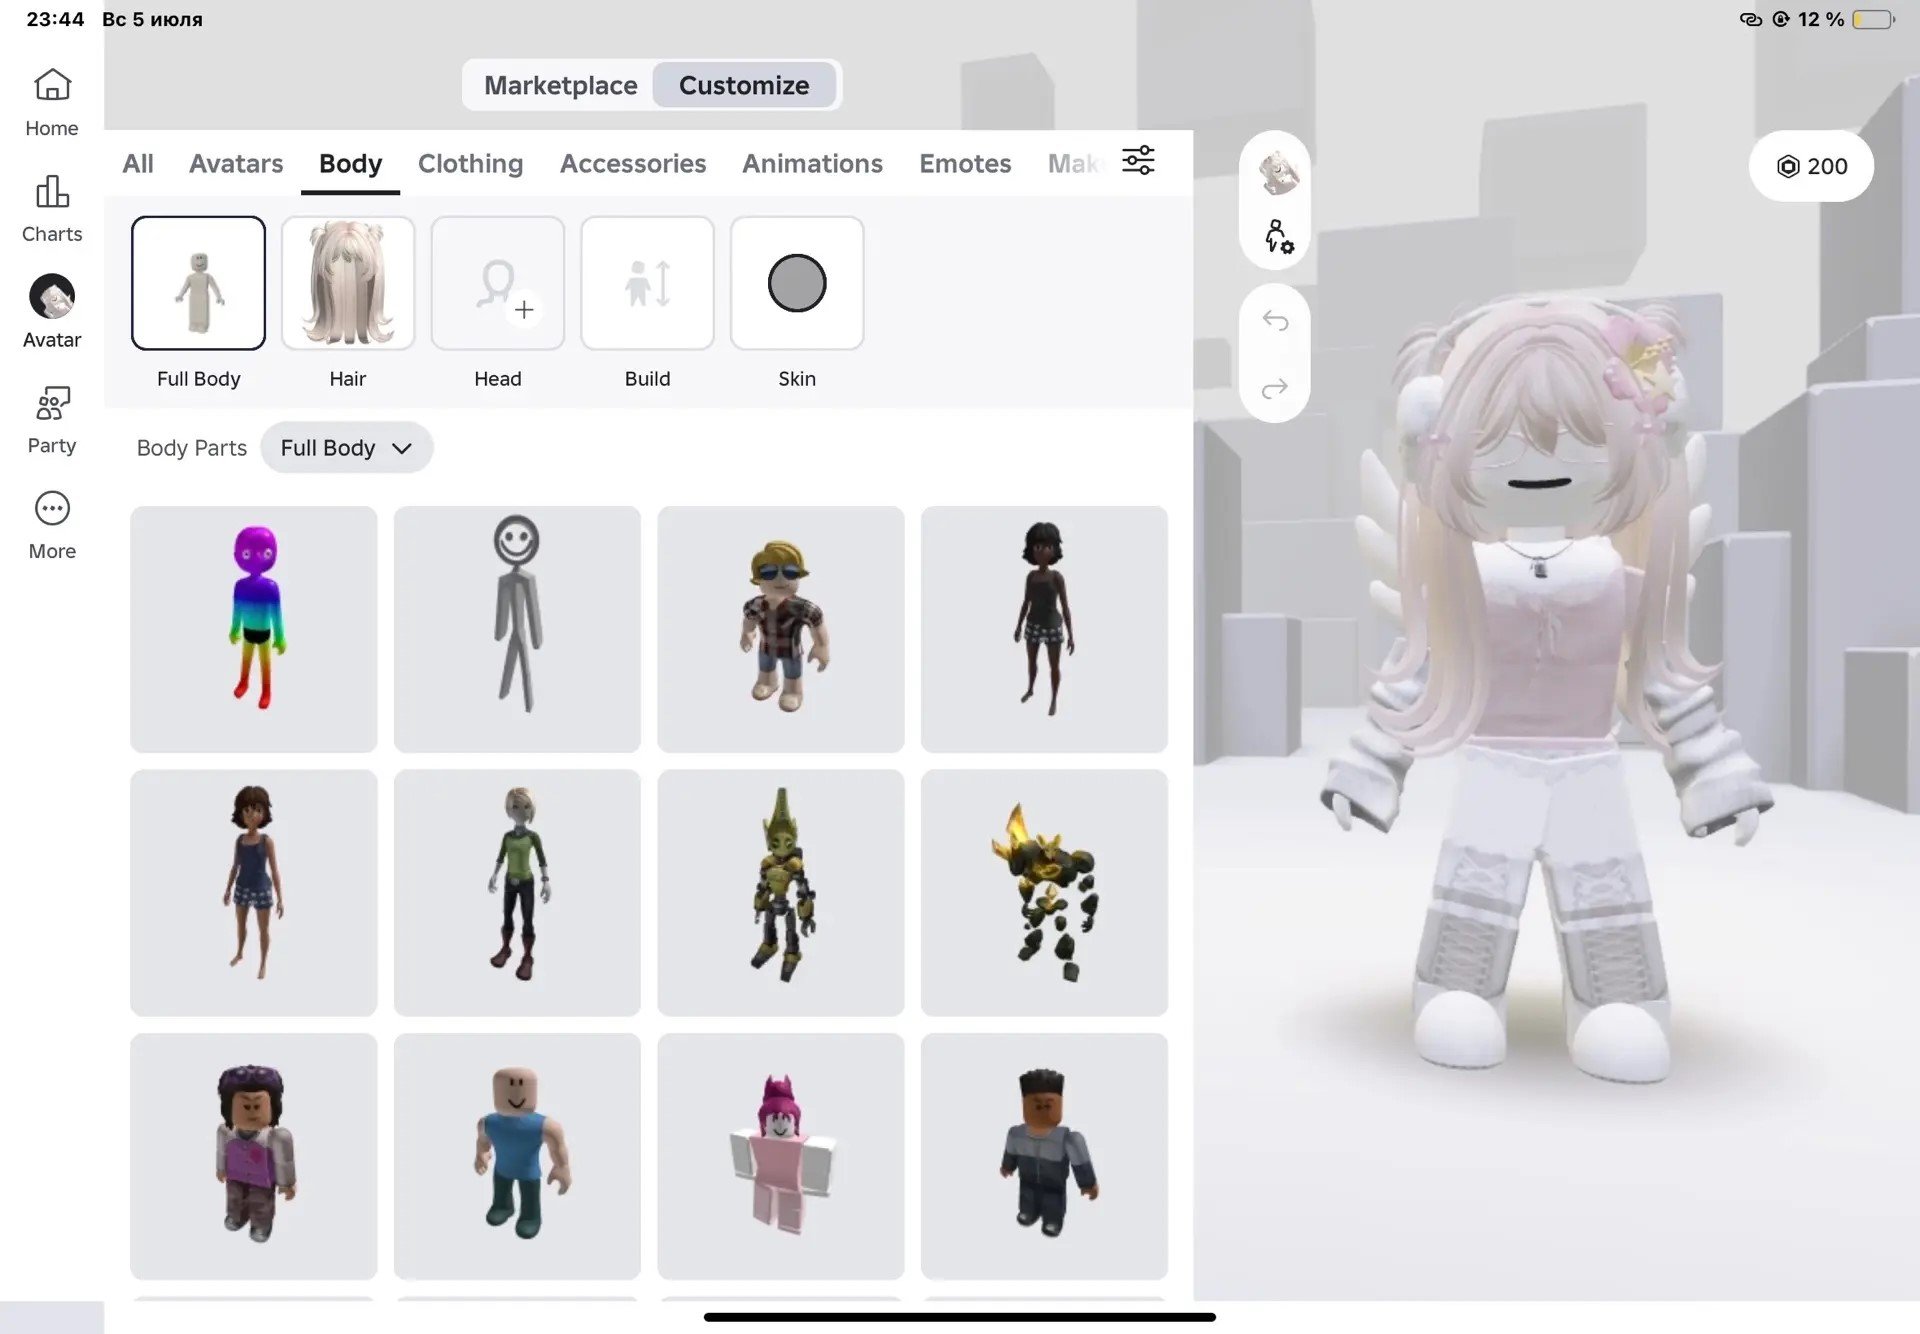Open the Head category tile

(x=498, y=283)
